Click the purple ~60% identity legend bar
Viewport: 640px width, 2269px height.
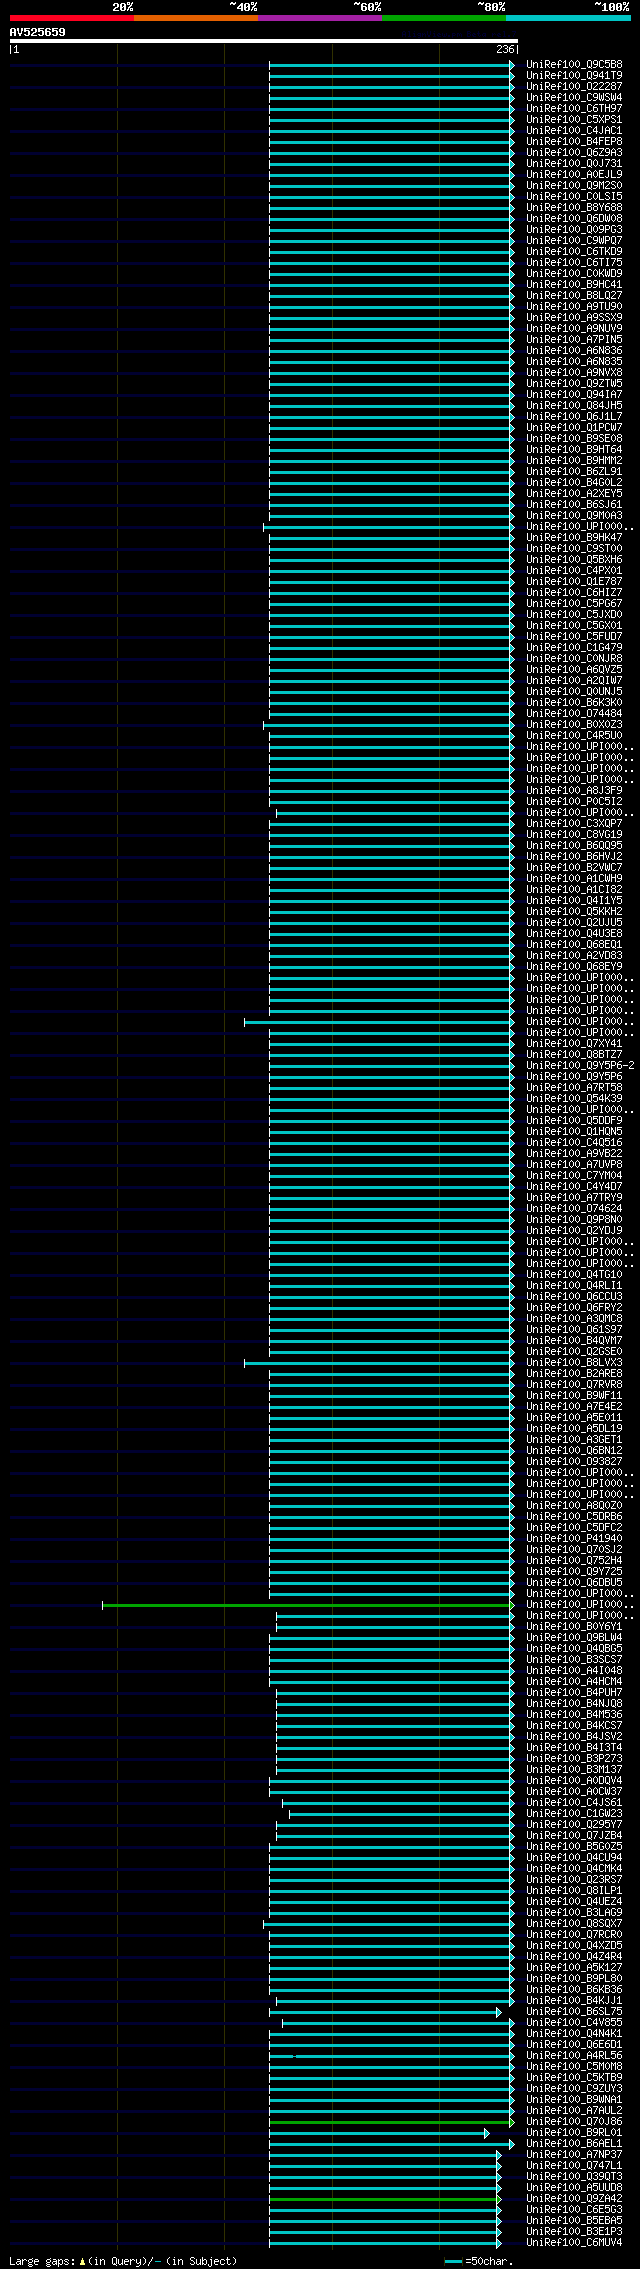pyautogui.click(x=320, y=18)
